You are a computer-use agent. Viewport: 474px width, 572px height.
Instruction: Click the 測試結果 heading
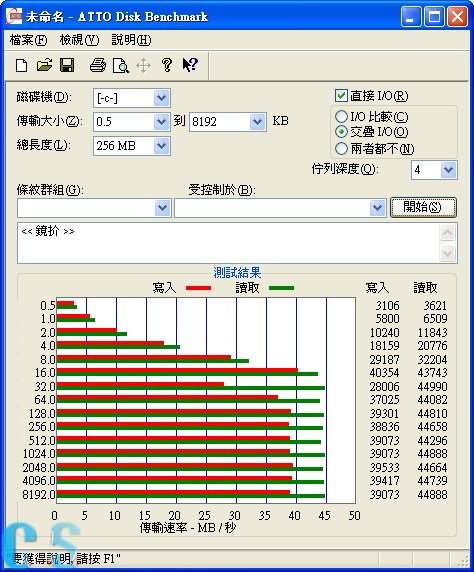[x=237, y=273]
